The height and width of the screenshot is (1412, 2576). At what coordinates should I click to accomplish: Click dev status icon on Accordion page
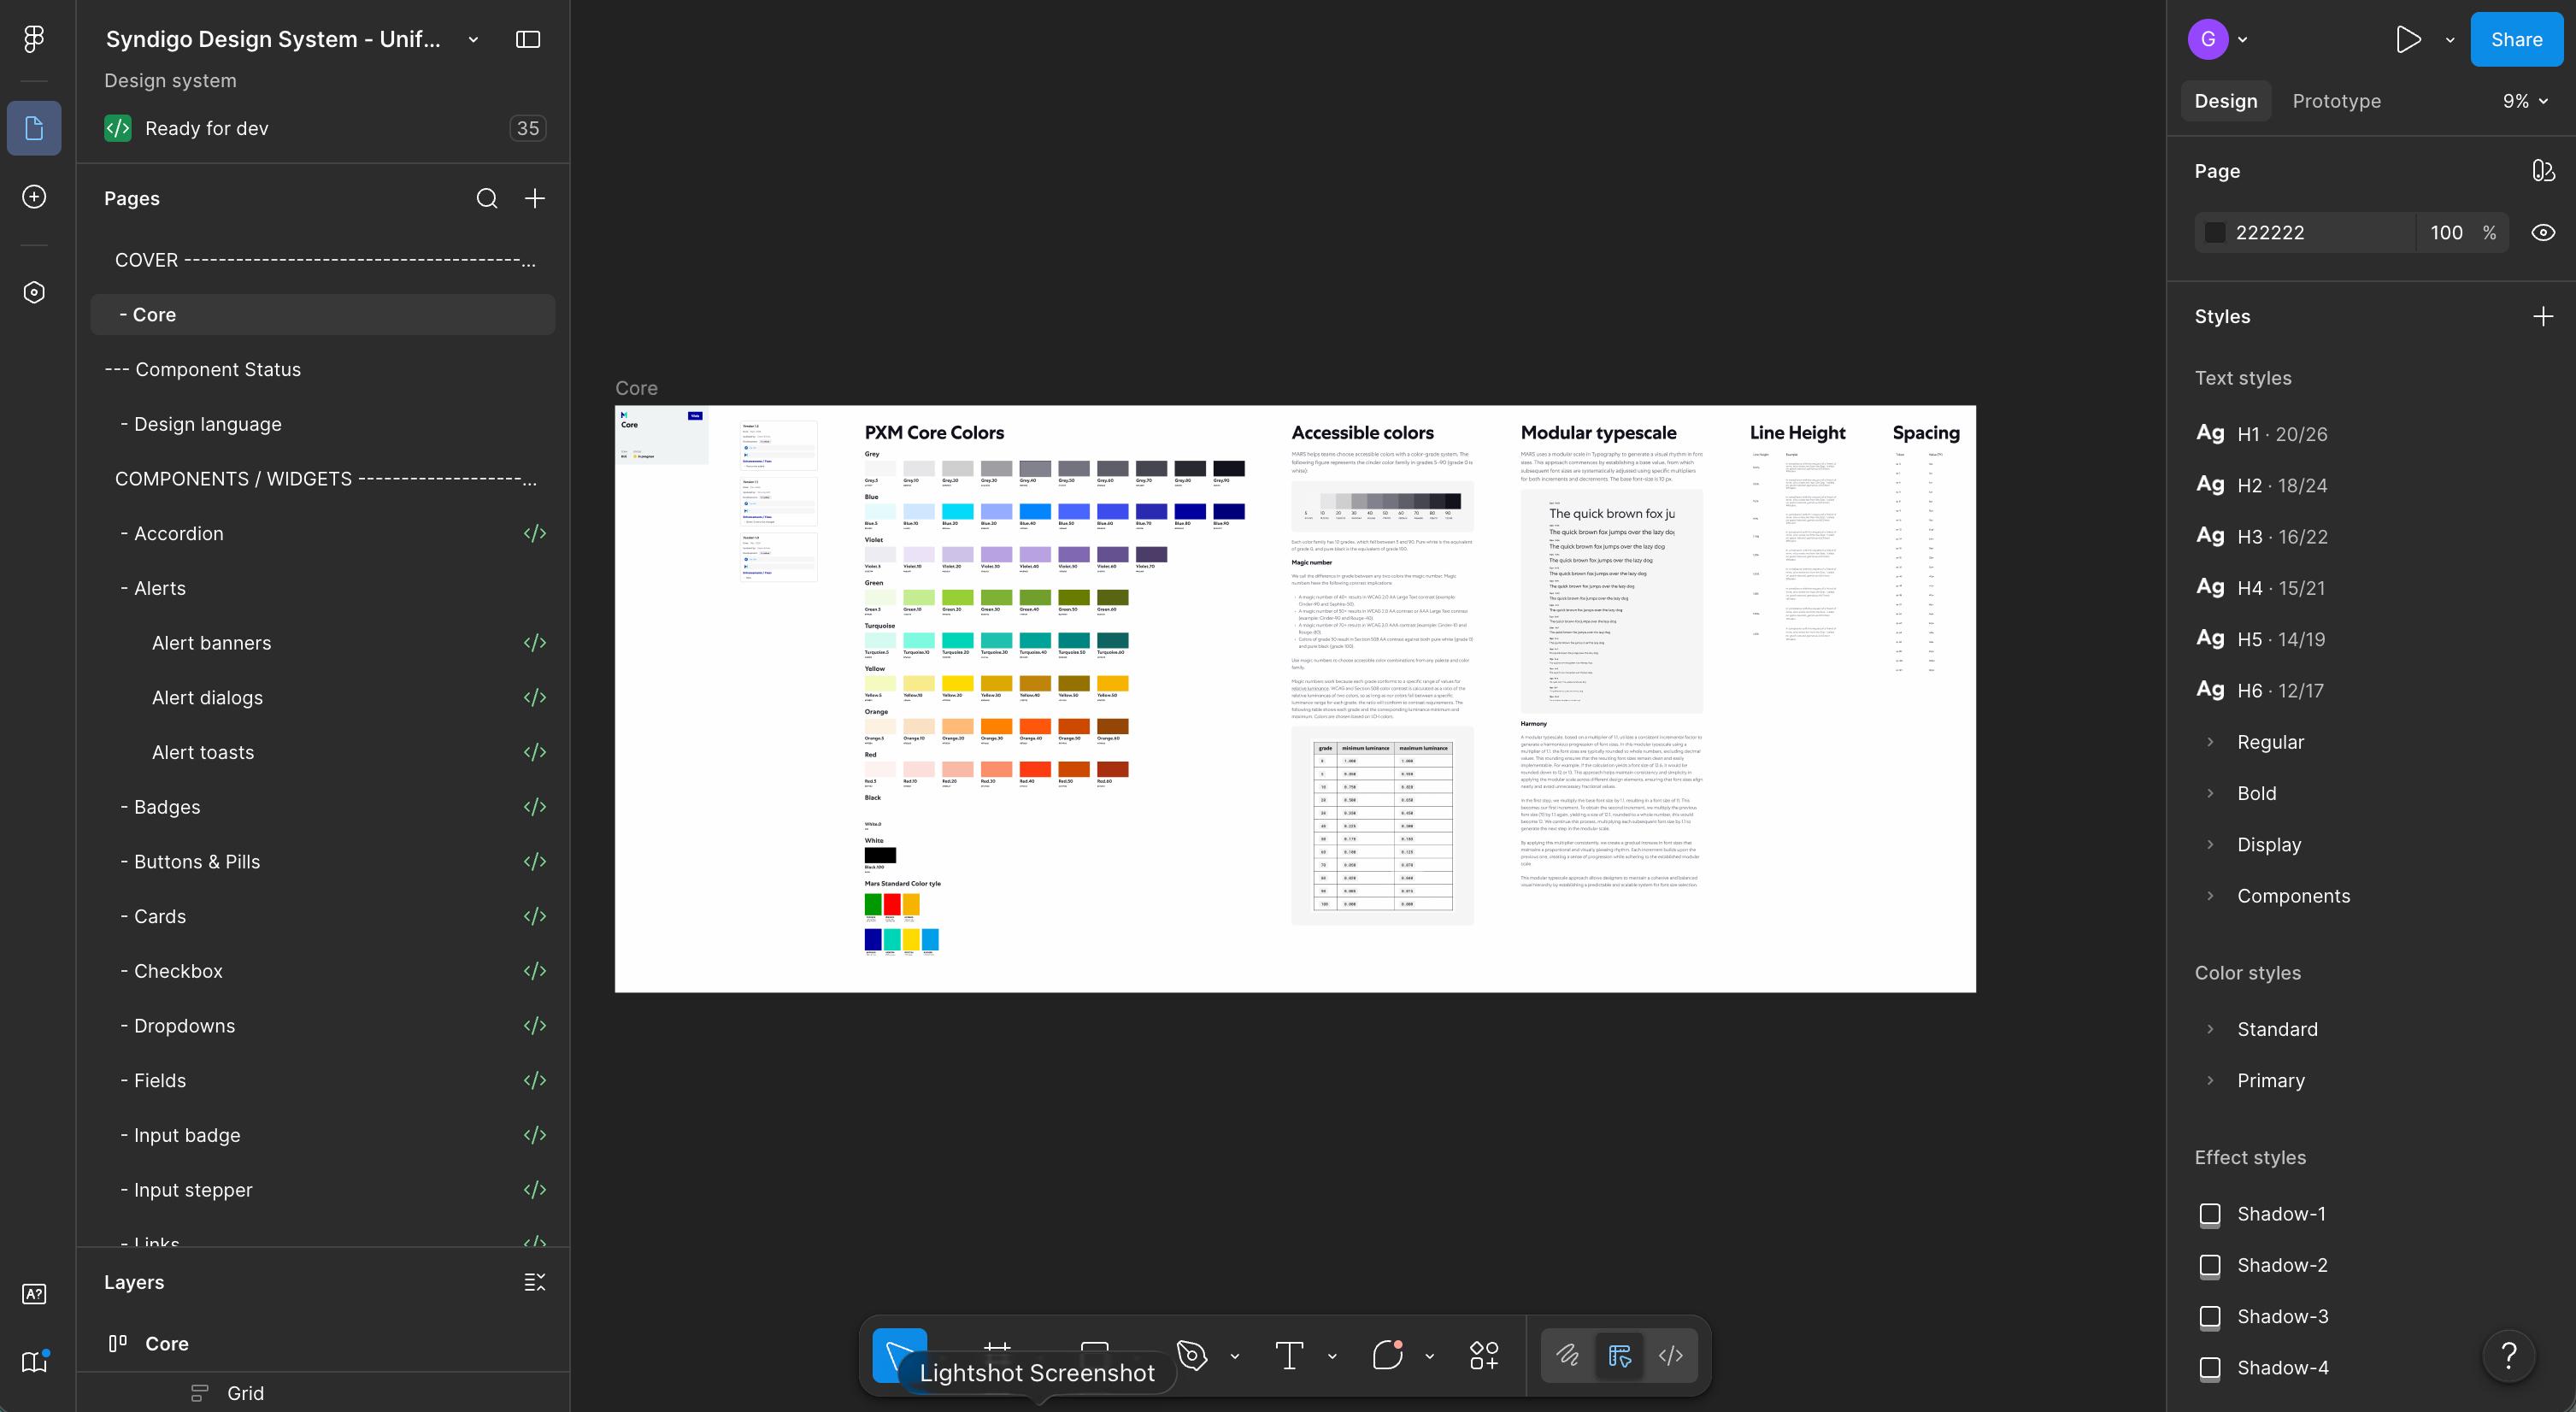pyautogui.click(x=535, y=533)
